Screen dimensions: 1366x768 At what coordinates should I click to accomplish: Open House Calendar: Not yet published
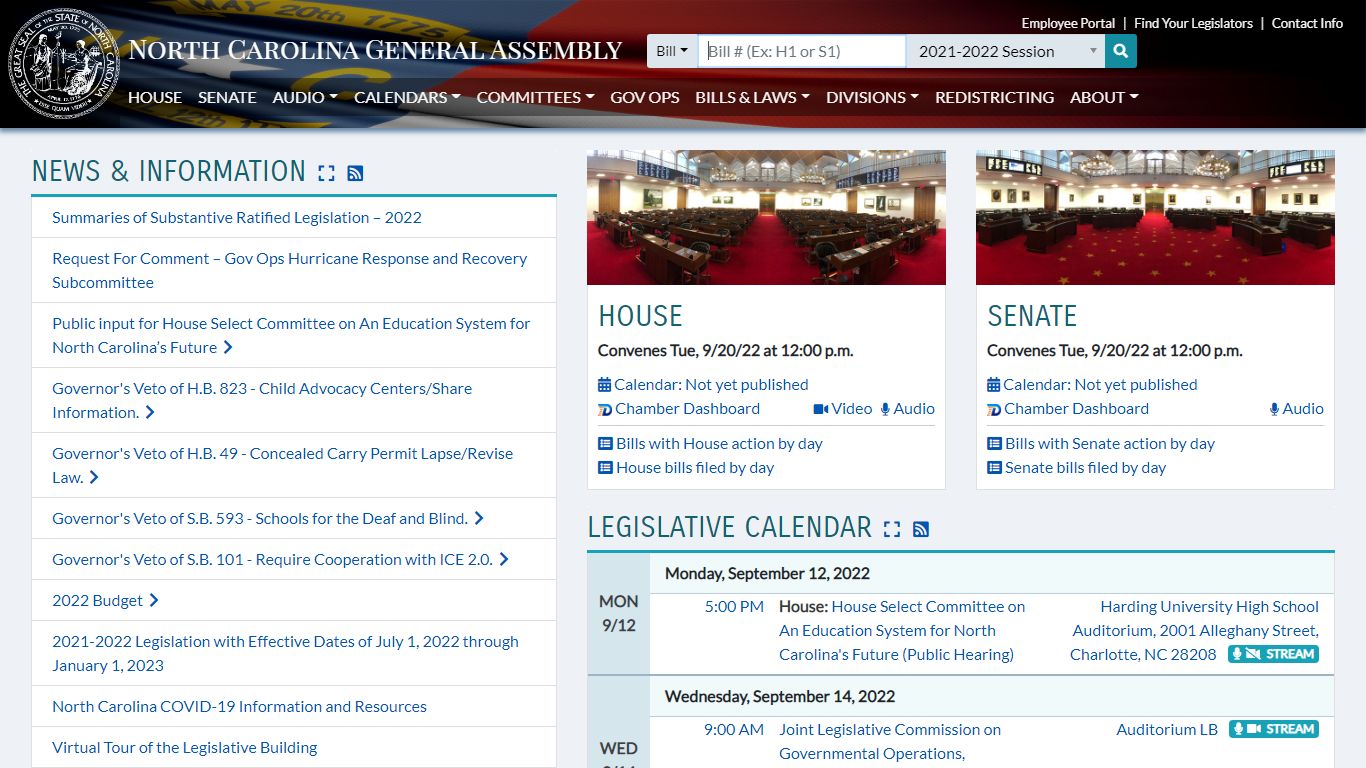(711, 384)
